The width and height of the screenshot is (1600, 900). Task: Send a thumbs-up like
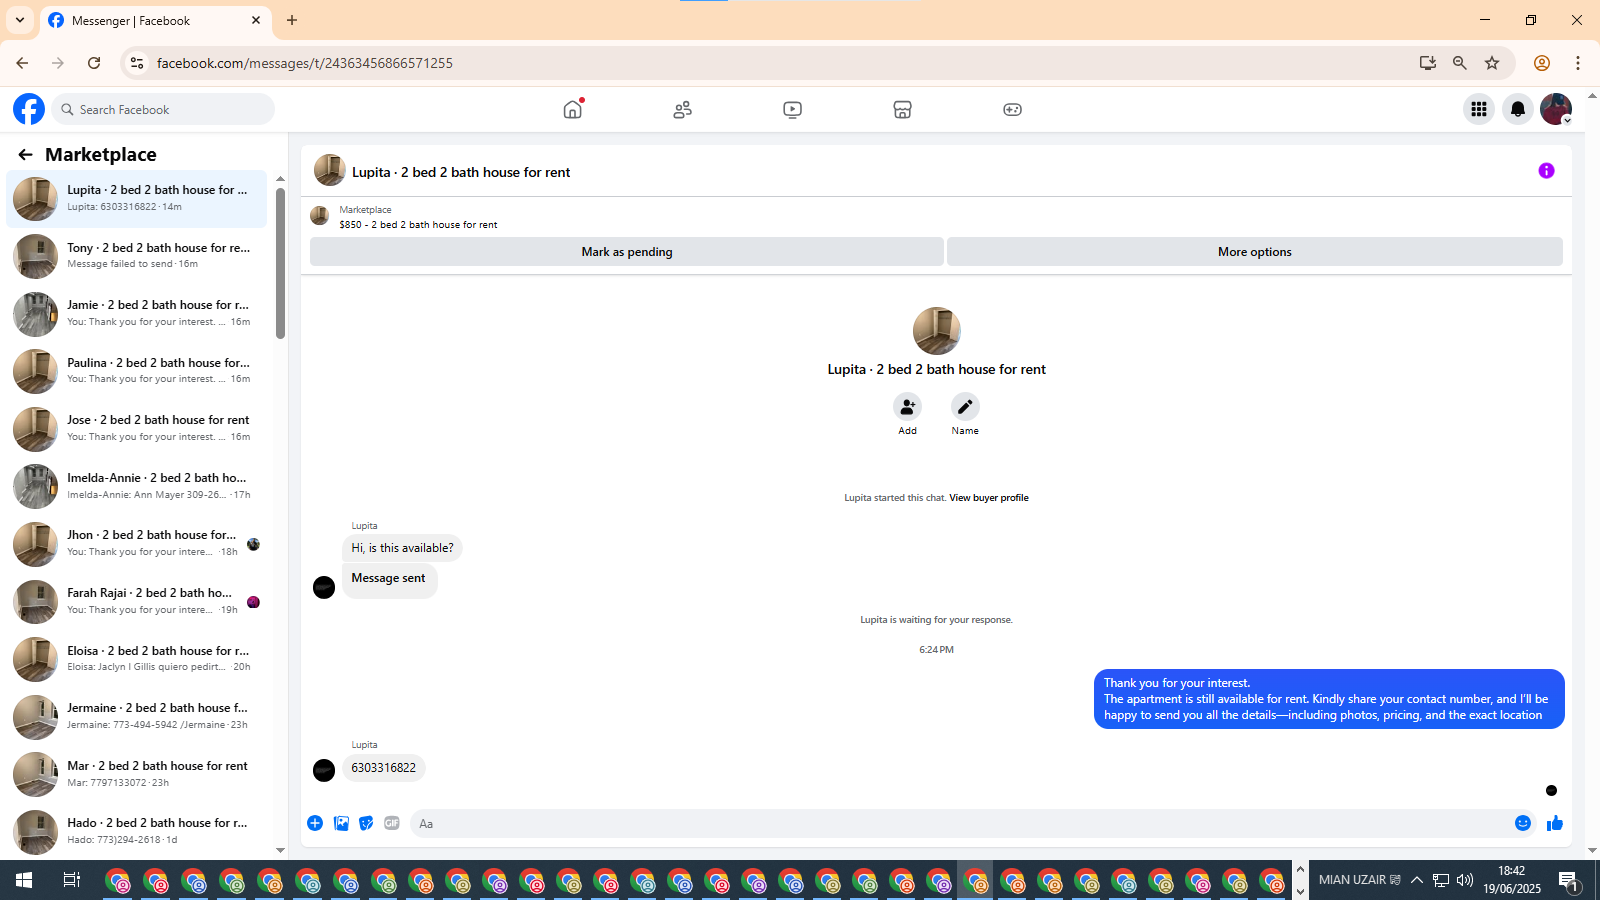pyautogui.click(x=1555, y=823)
